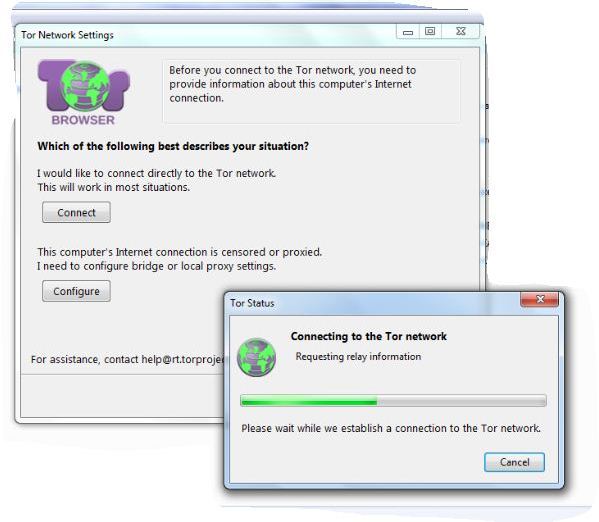599x522 pixels.
Task: Click the 'Requesting relay information' status text
Action: 358,357
